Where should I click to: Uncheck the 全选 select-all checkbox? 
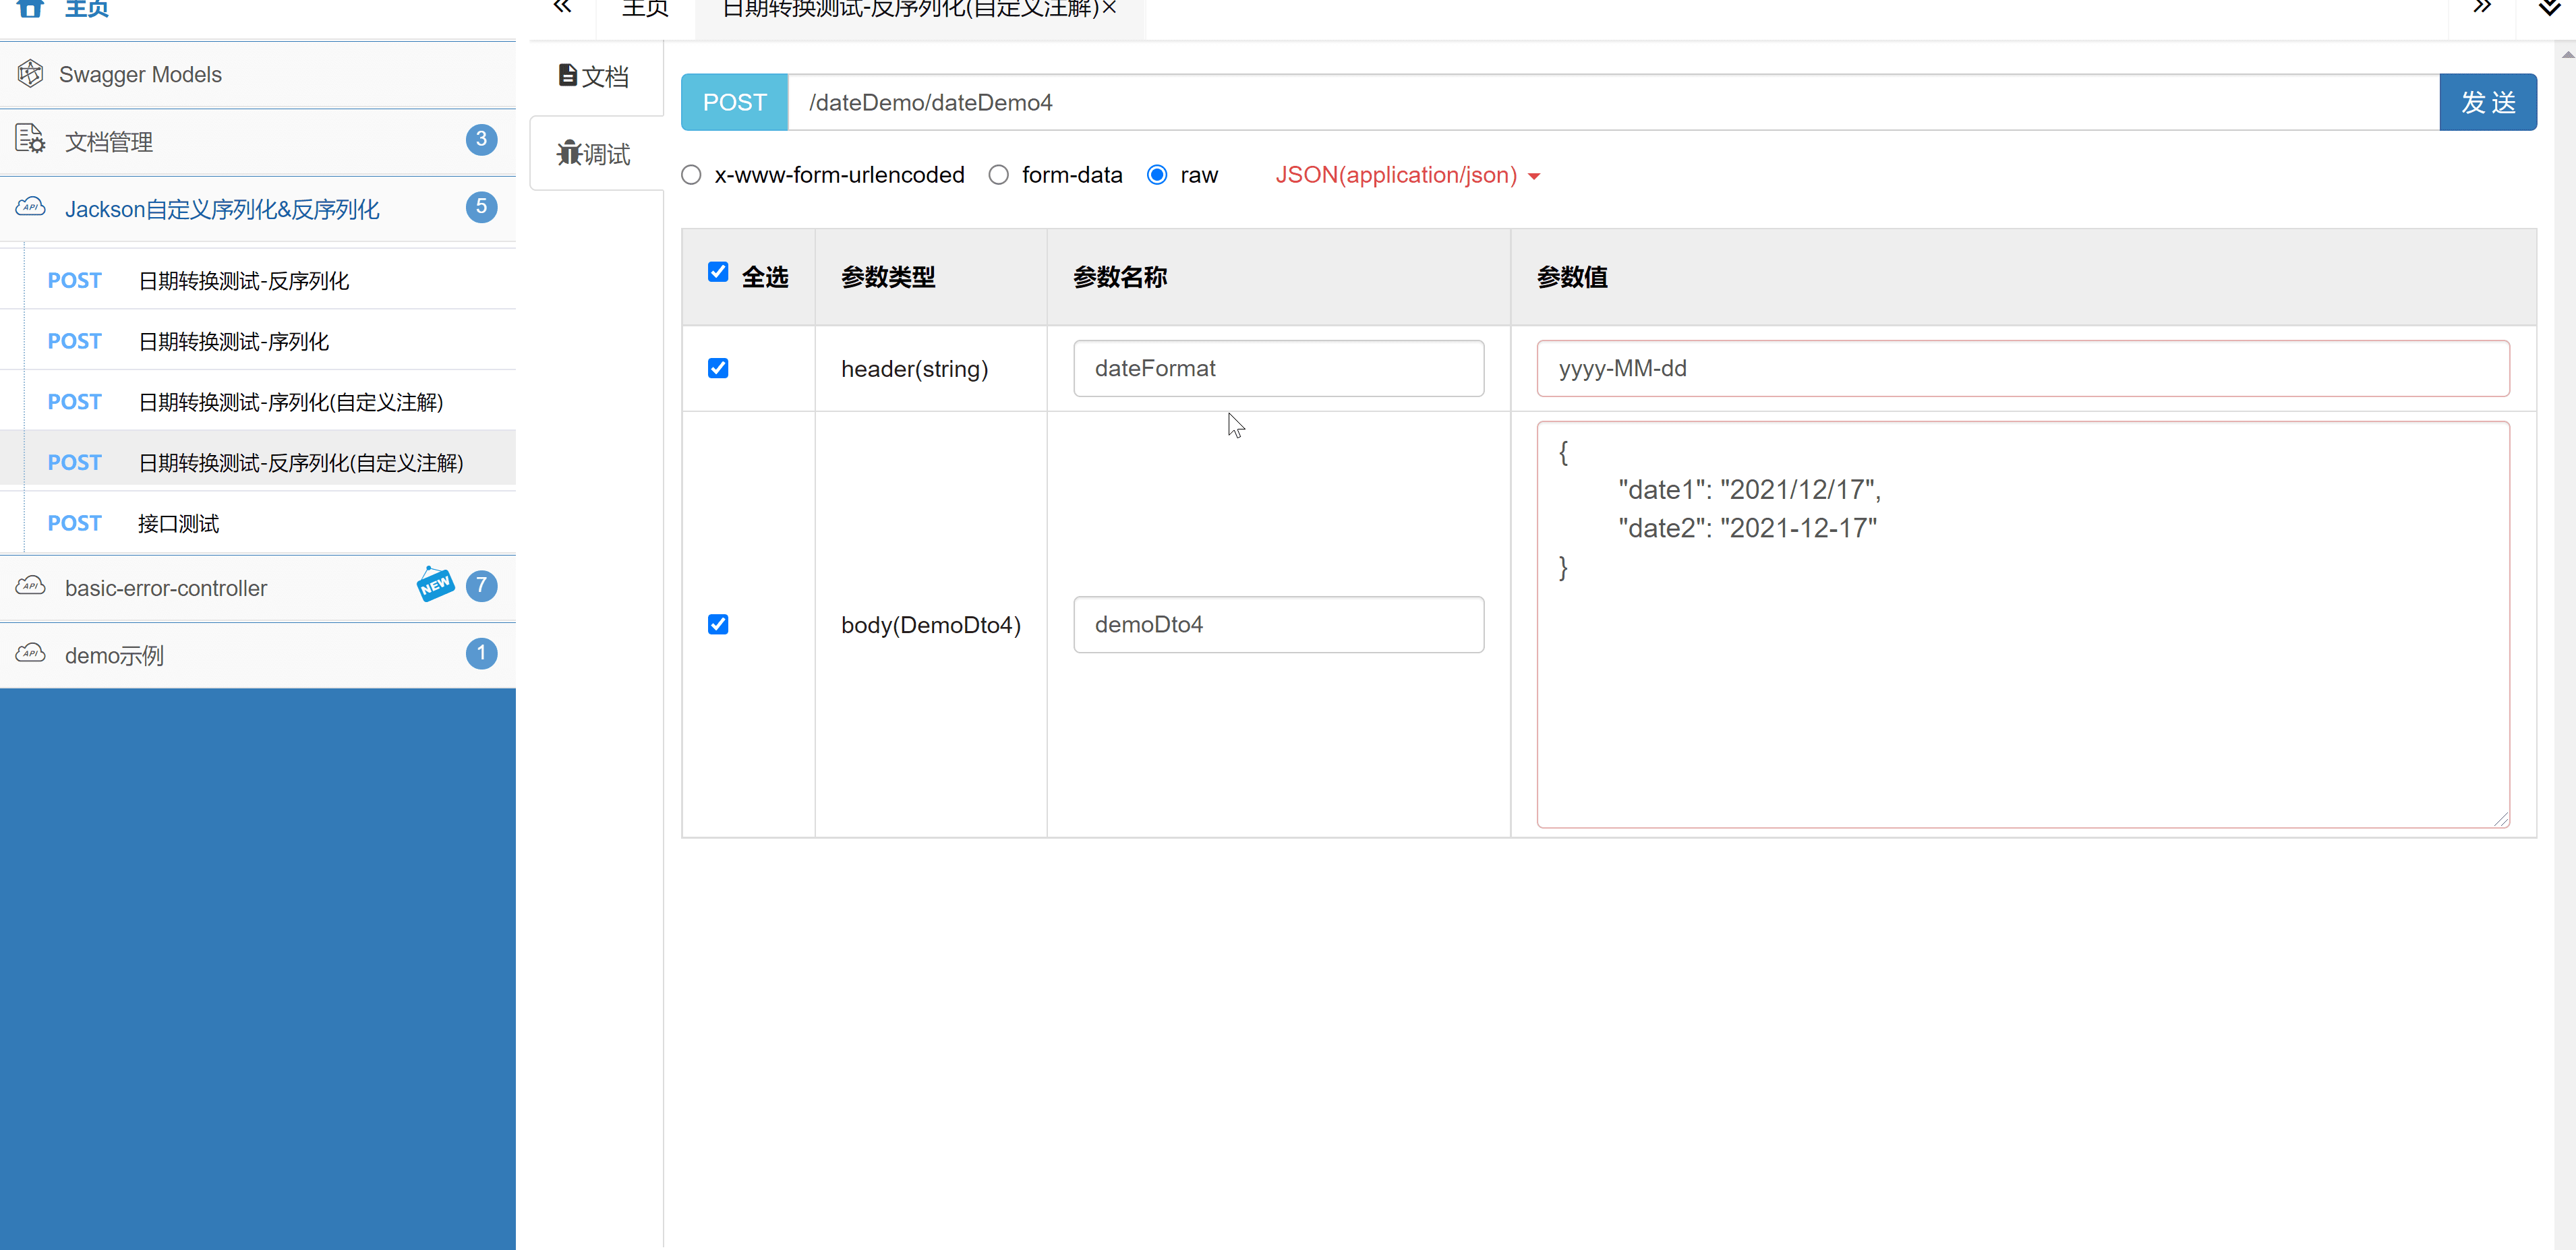coord(719,272)
